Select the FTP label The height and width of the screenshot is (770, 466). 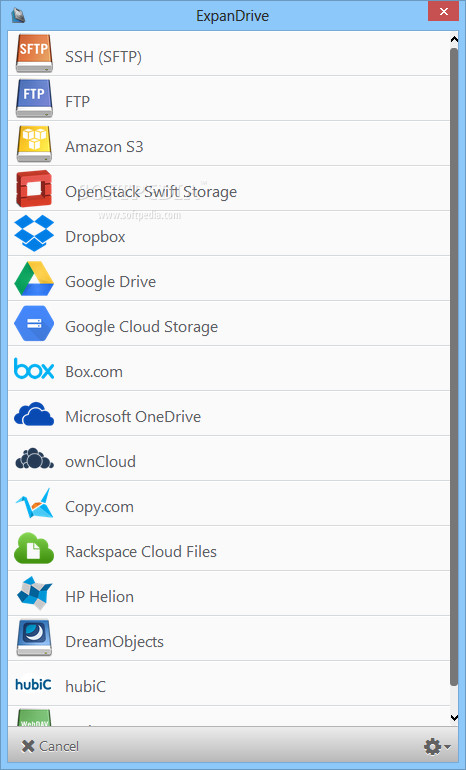pos(78,102)
